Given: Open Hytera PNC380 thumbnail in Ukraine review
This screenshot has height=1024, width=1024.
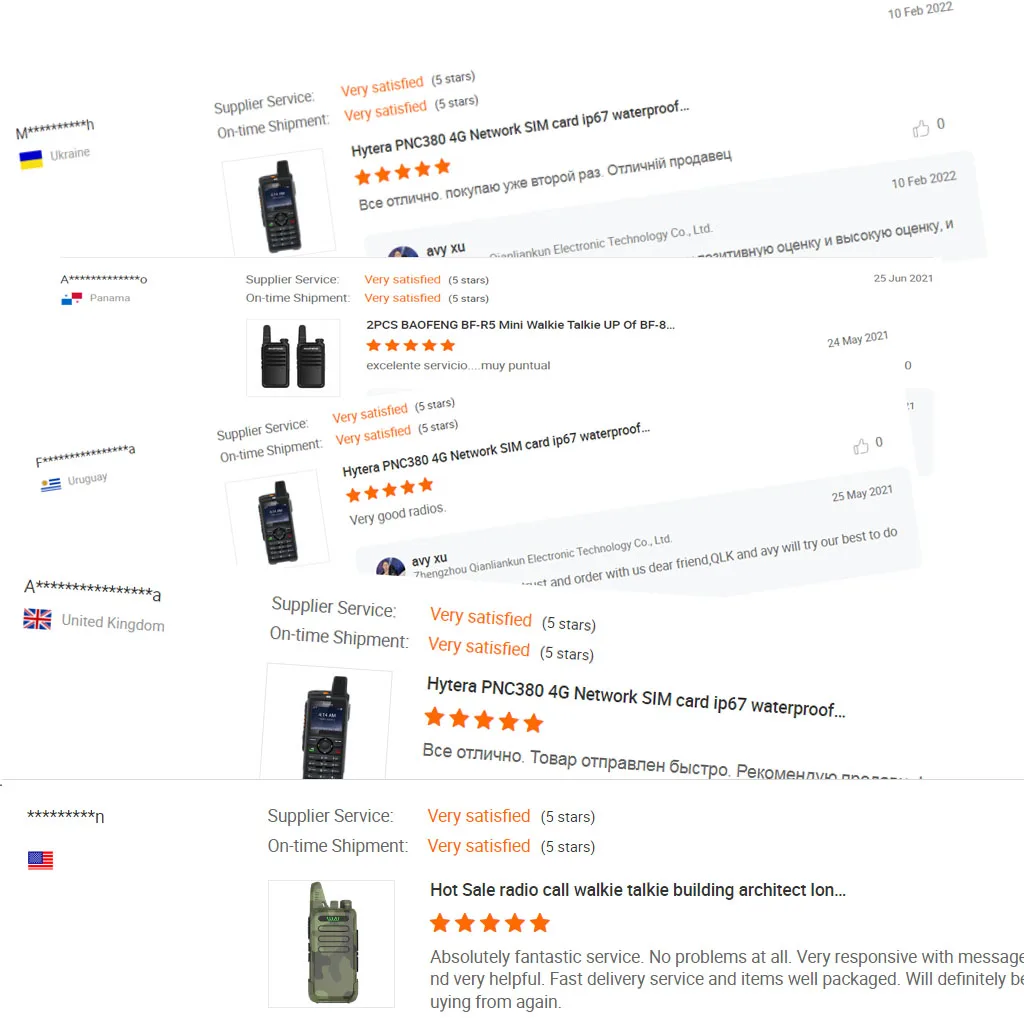Looking at the screenshot, I should coord(280,204).
